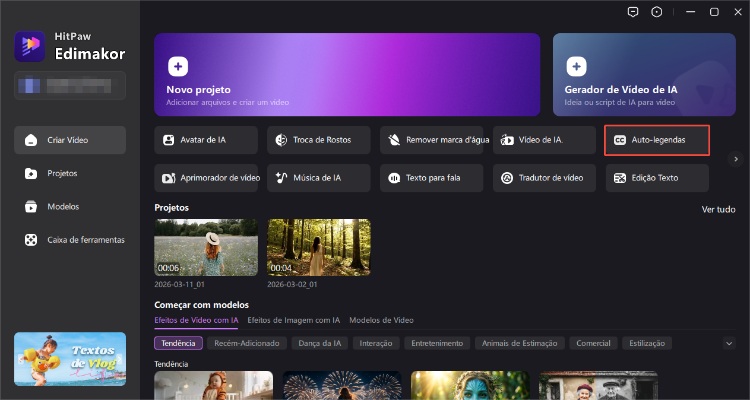Screen dimensions: 750x400
Task: Expand more tools with right arrow
Action: point(735,159)
